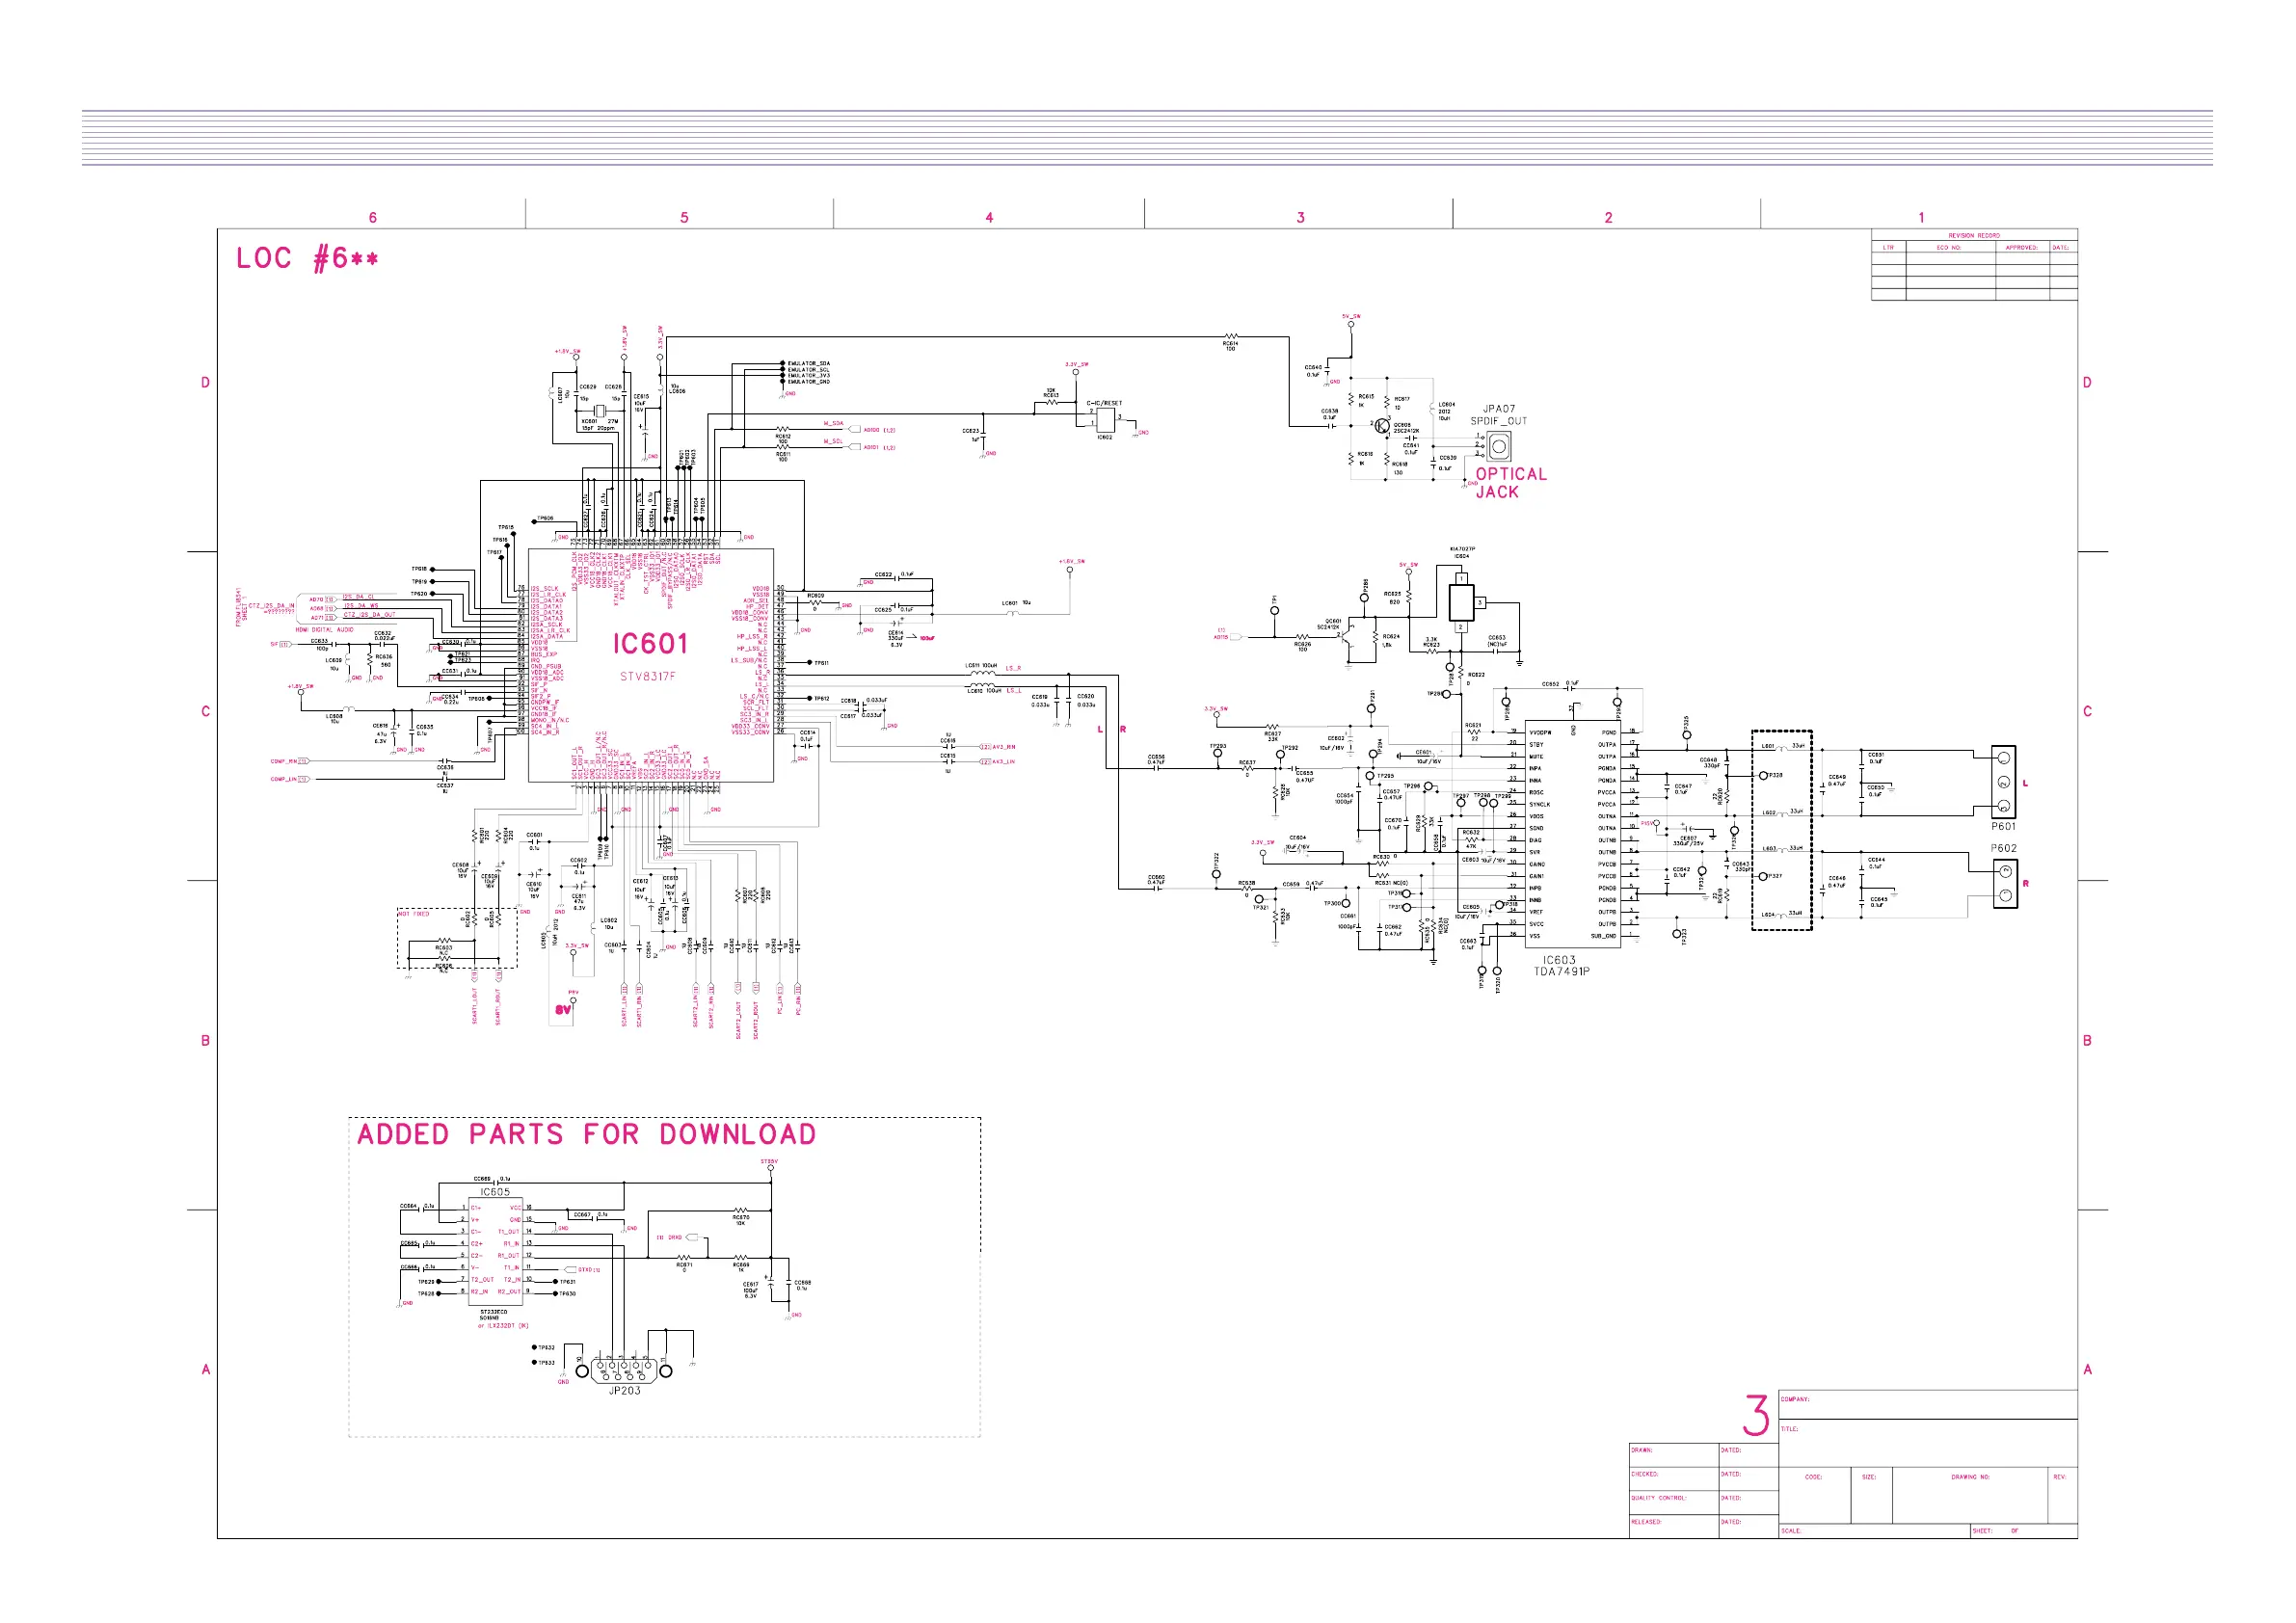Click the IC601 STV8317F chip label
Image resolution: width=2296 pixels, height=1623 pixels.
pos(650,645)
